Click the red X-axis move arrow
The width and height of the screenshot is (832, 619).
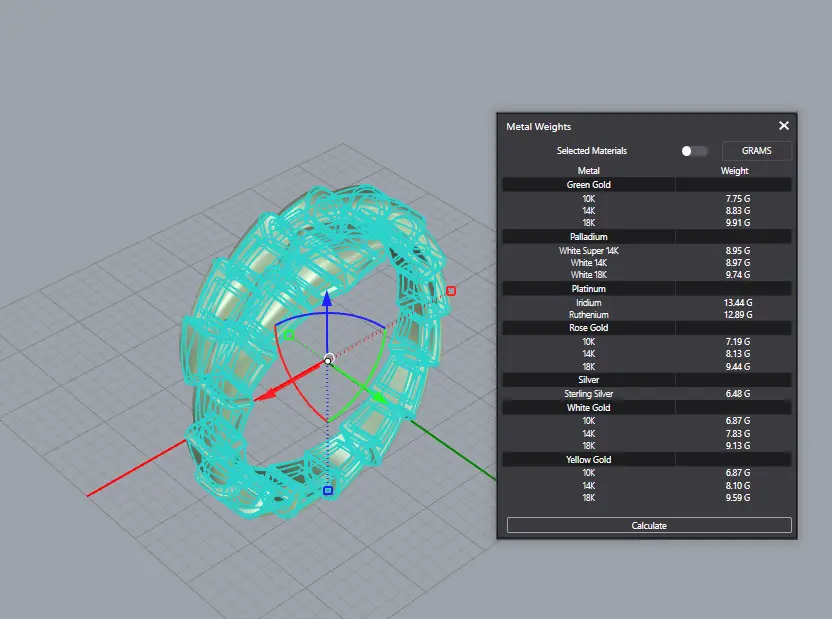260,396
